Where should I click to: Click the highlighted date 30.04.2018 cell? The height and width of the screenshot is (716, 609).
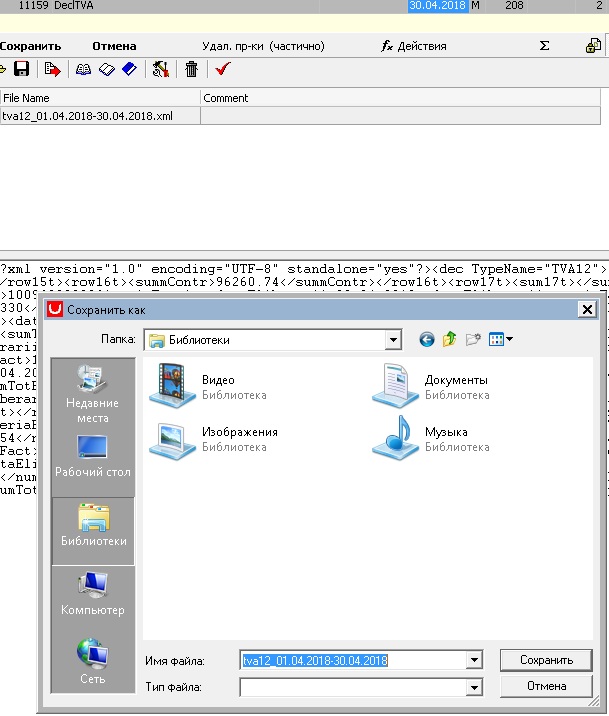click(x=438, y=6)
